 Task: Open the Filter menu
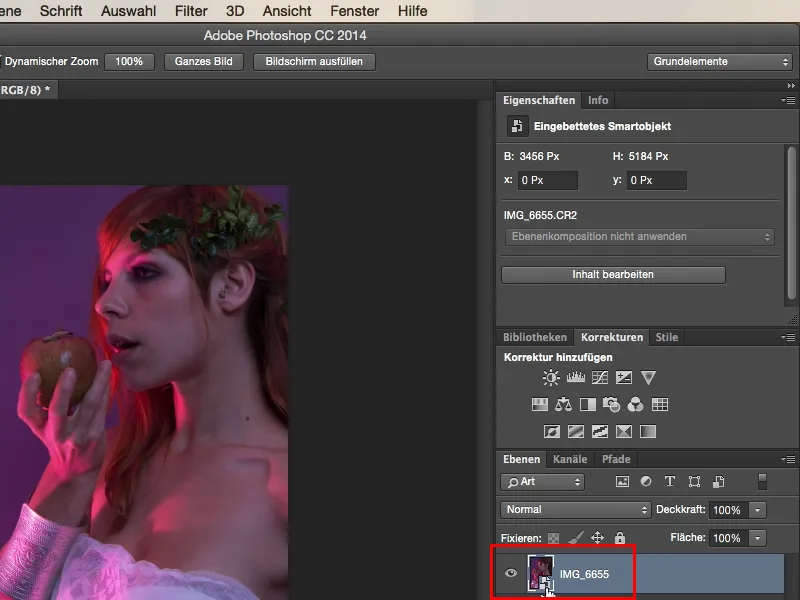[191, 11]
